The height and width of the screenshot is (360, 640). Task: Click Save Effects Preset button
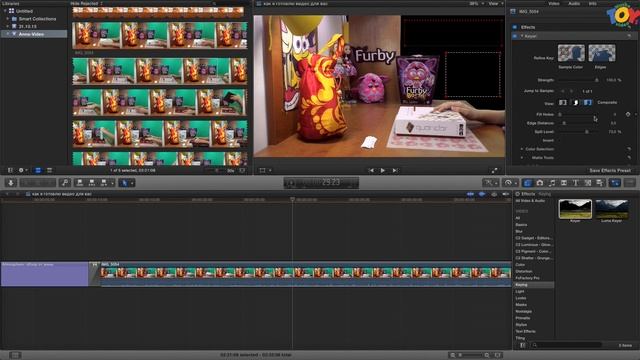click(x=610, y=170)
